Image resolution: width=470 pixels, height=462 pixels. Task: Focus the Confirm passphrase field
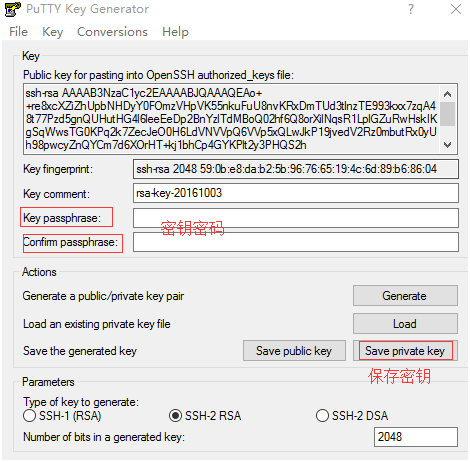coord(296,242)
